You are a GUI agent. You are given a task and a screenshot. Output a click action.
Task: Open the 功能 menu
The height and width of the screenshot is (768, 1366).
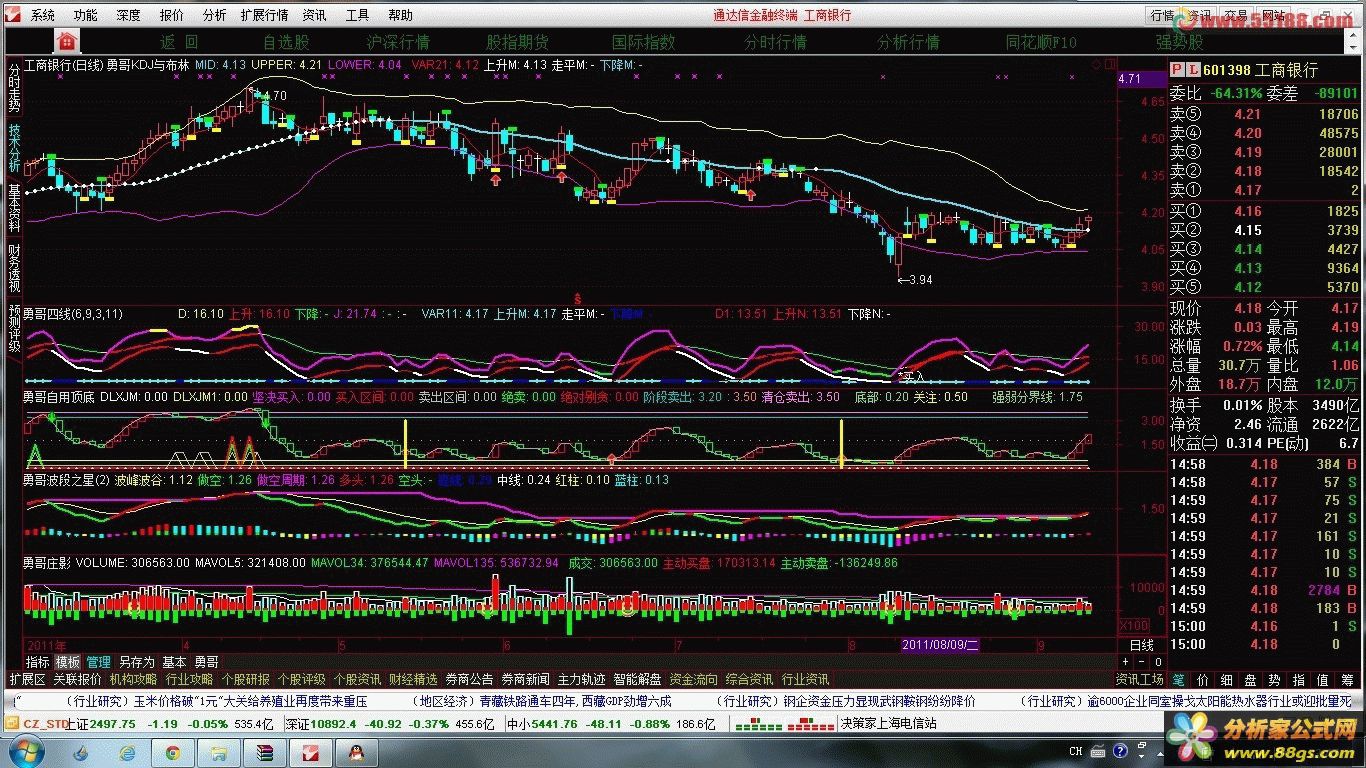tap(86, 15)
